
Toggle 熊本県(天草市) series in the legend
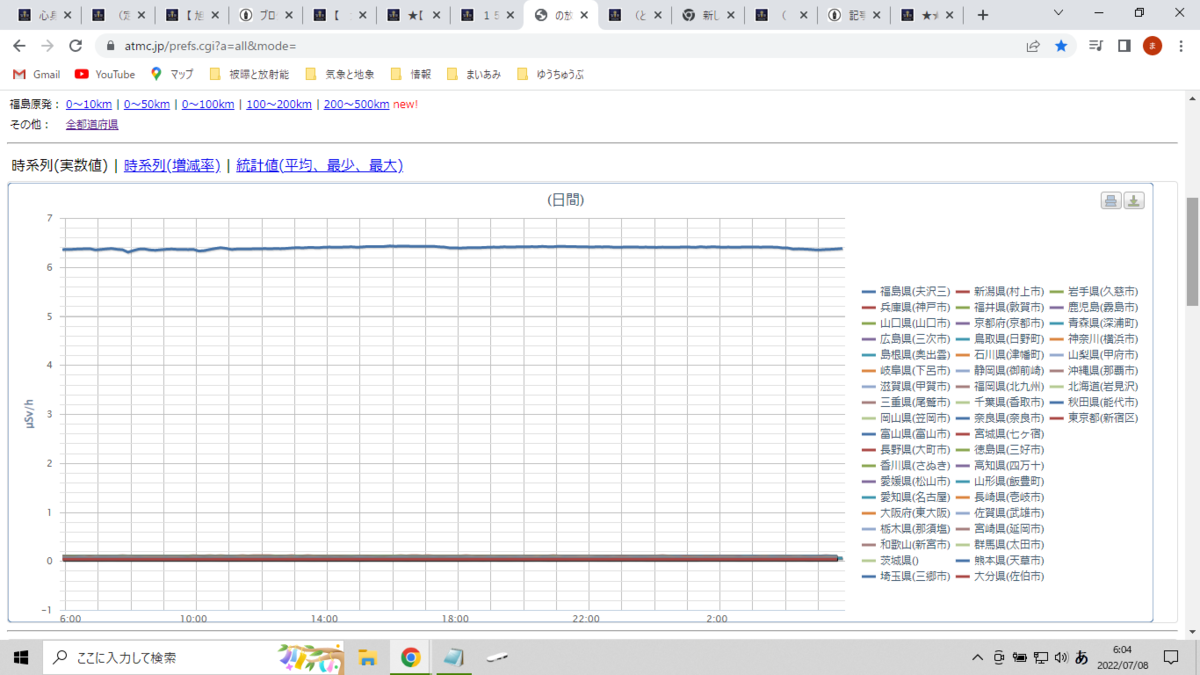tap(1000, 560)
